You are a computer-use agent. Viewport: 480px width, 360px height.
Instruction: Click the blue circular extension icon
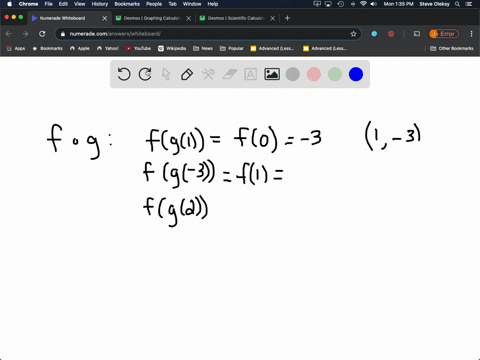click(374, 34)
